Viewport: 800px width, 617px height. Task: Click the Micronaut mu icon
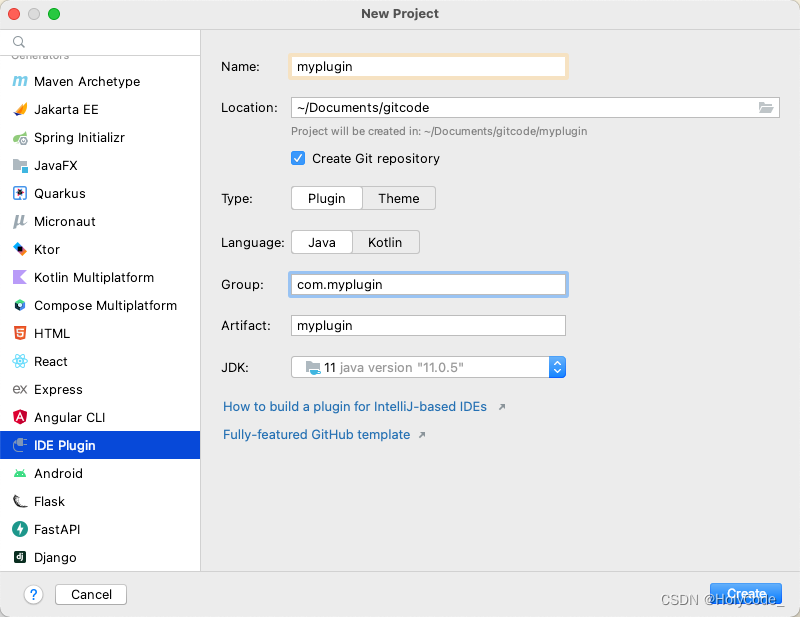(x=20, y=221)
